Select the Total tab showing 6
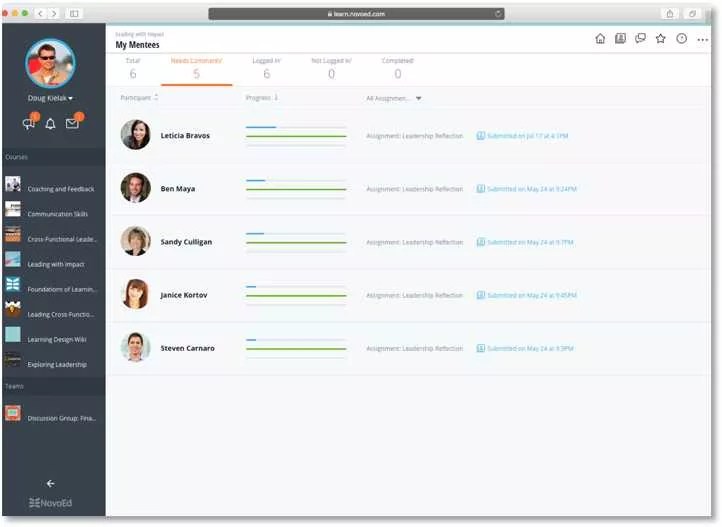 pos(133,69)
